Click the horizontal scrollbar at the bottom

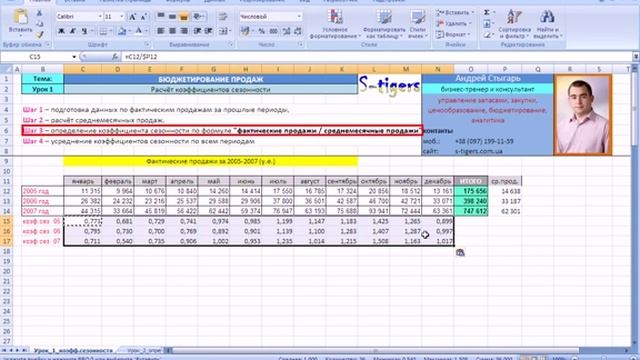[376, 351]
